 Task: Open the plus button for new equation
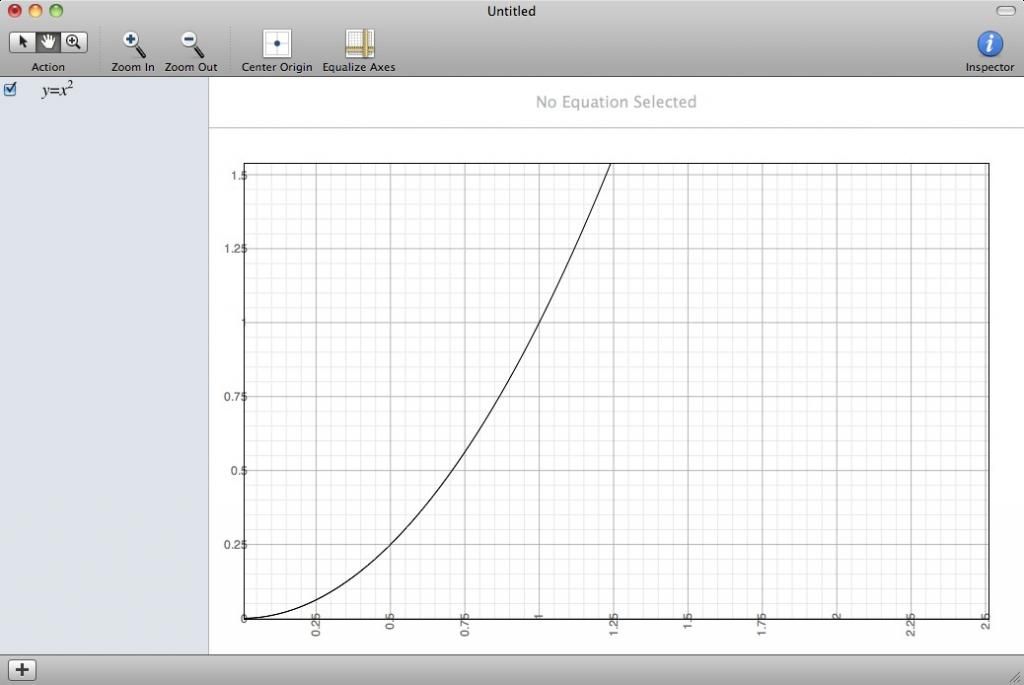click(22, 670)
